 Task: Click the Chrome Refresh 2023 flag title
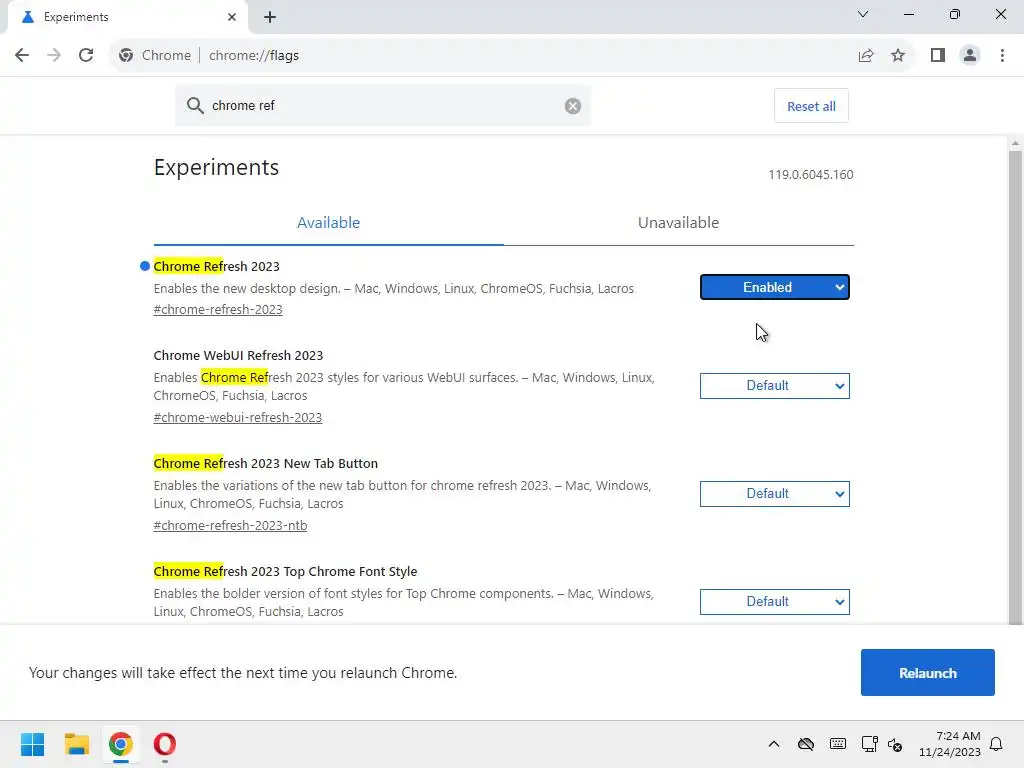tap(216, 266)
